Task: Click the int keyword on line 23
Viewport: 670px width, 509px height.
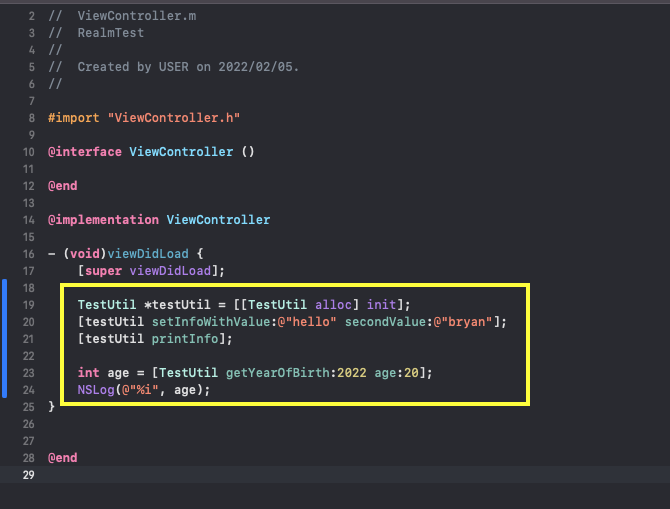Action: 88,373
